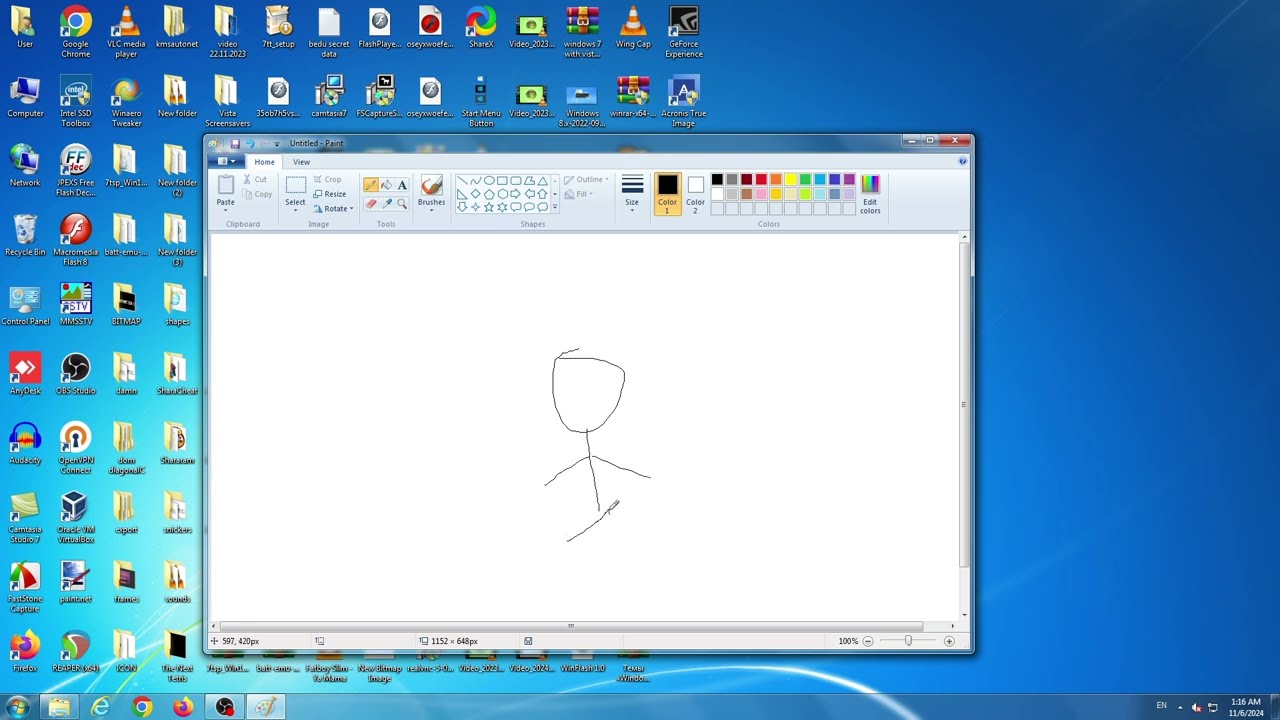1280x720 pixels.
Task: Show hidden tray icons arrow
Action: [x=1180, y=707]
